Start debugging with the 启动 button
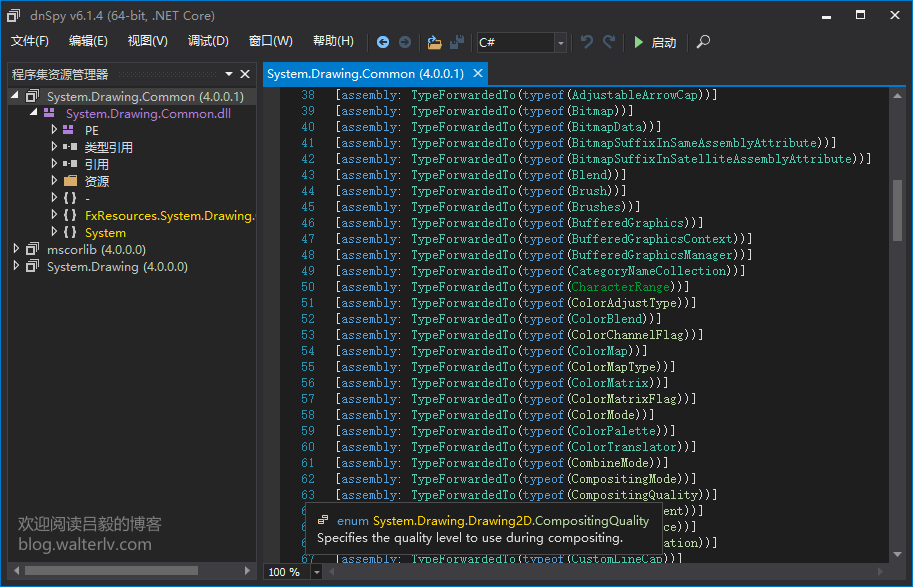This screenshot has width=913, height=587. [655, 42]
